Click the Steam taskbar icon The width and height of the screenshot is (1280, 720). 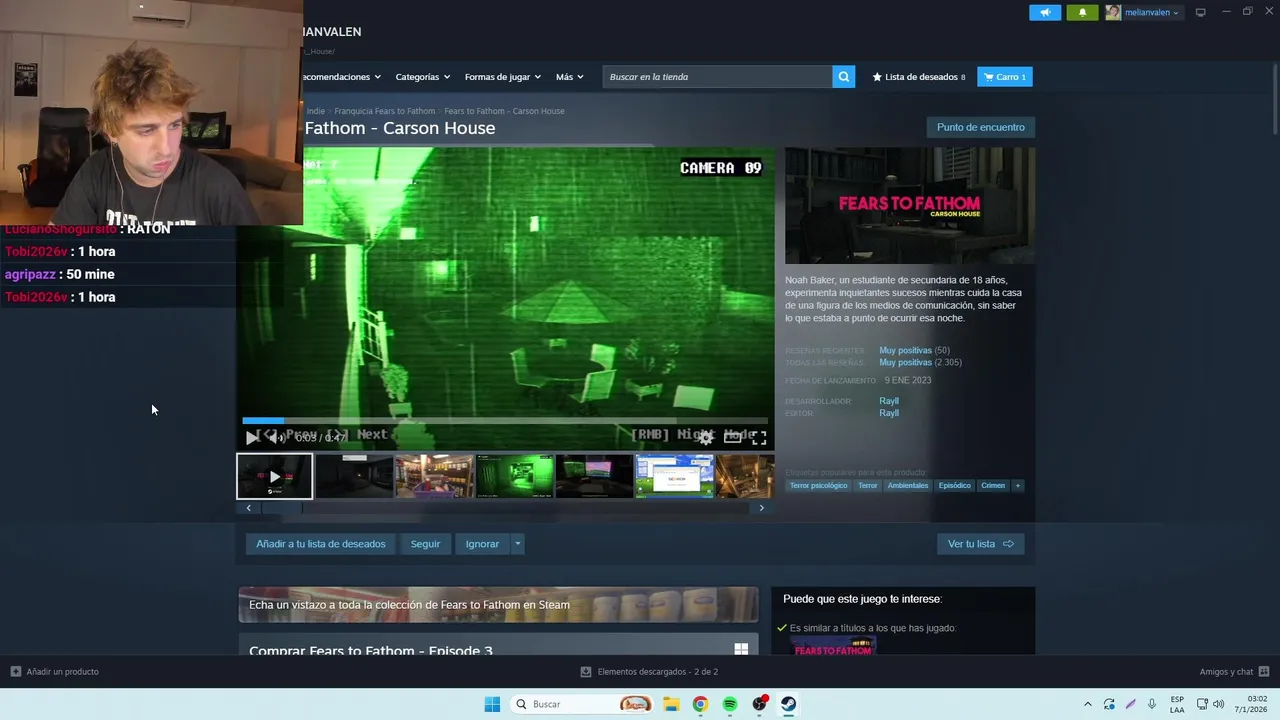[x=789, y=704]
